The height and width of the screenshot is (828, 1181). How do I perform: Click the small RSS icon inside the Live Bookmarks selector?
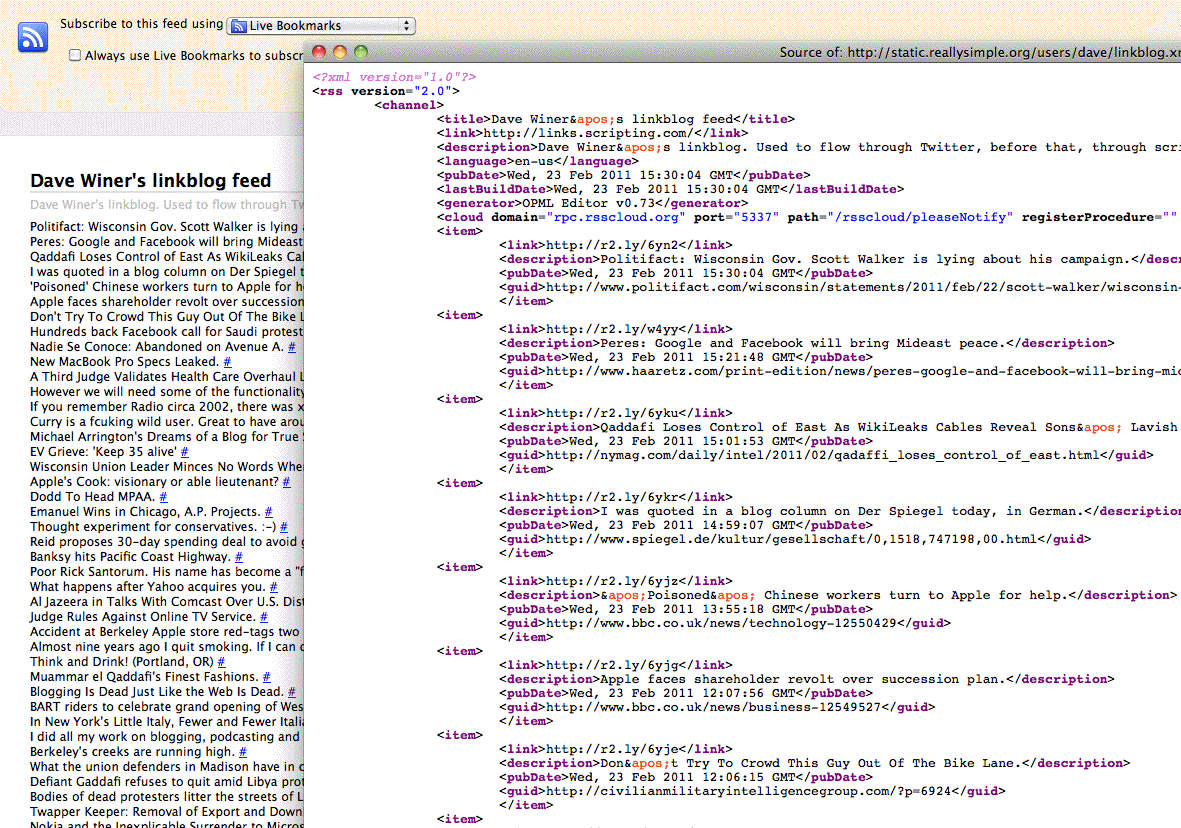pyautogui.click(x=238, y=26)
